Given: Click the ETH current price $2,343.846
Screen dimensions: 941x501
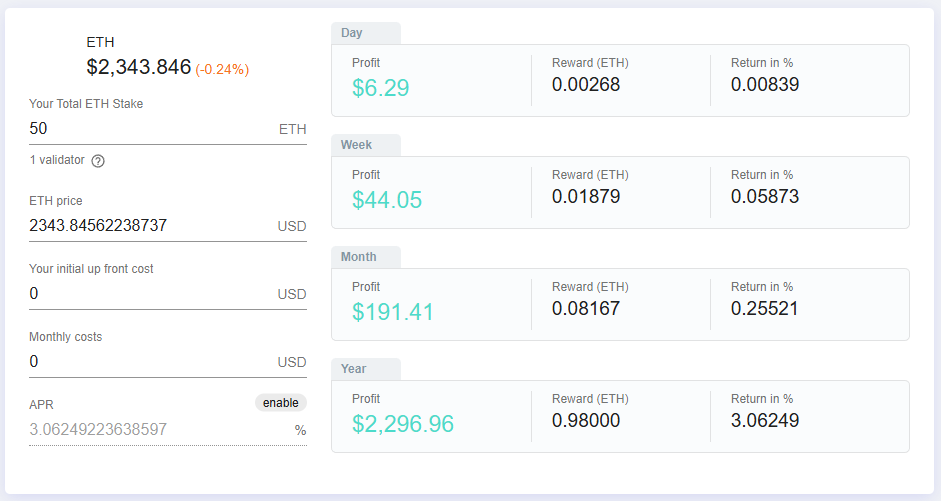Looking at the screenshot, I should [x=138, y=68].
